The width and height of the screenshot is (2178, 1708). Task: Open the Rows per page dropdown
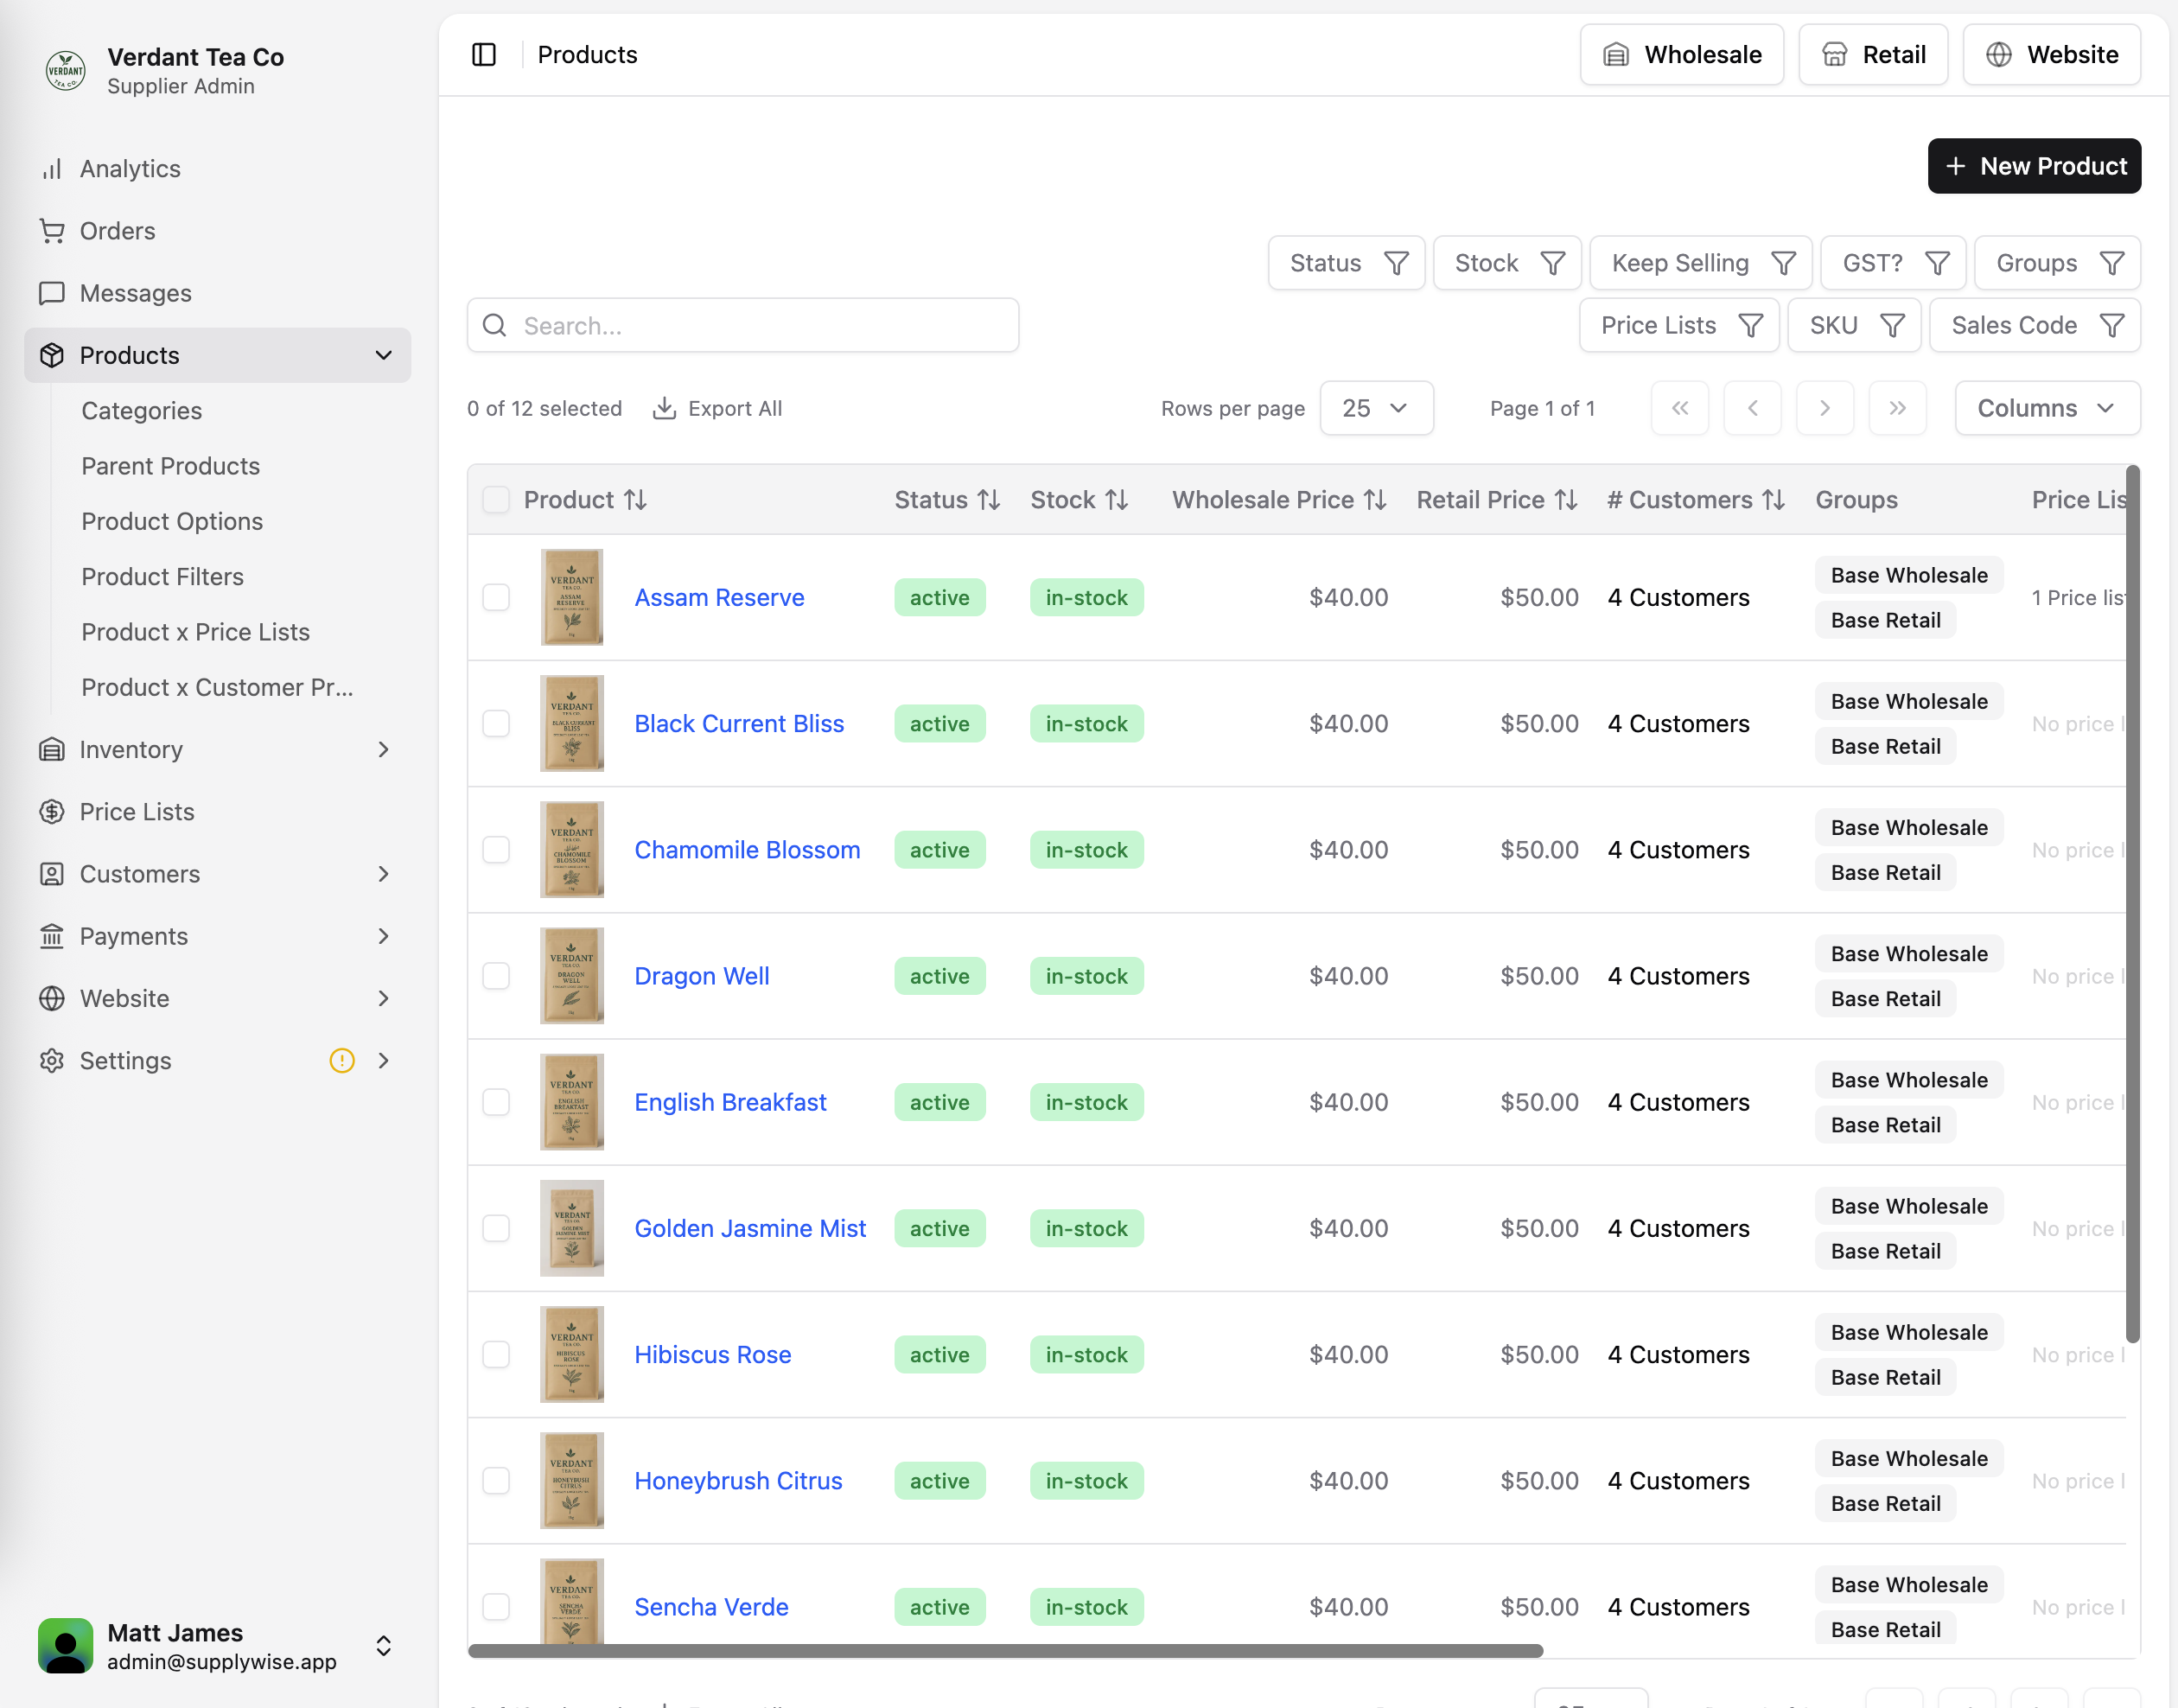tap(1377, 408)
